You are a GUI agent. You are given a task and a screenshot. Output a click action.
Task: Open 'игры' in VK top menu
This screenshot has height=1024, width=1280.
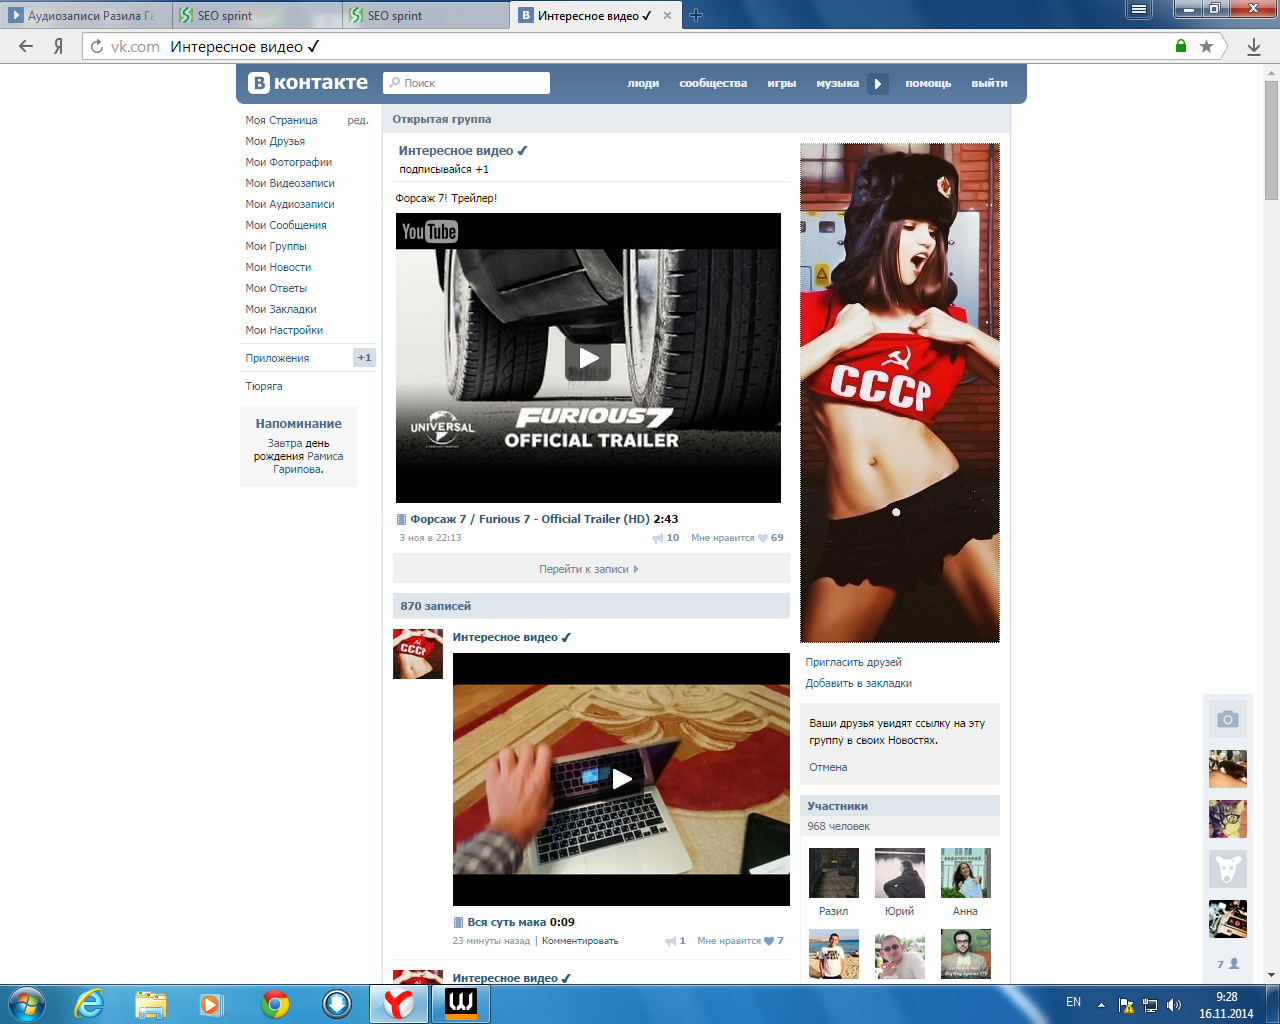click(x=782, y=84)
